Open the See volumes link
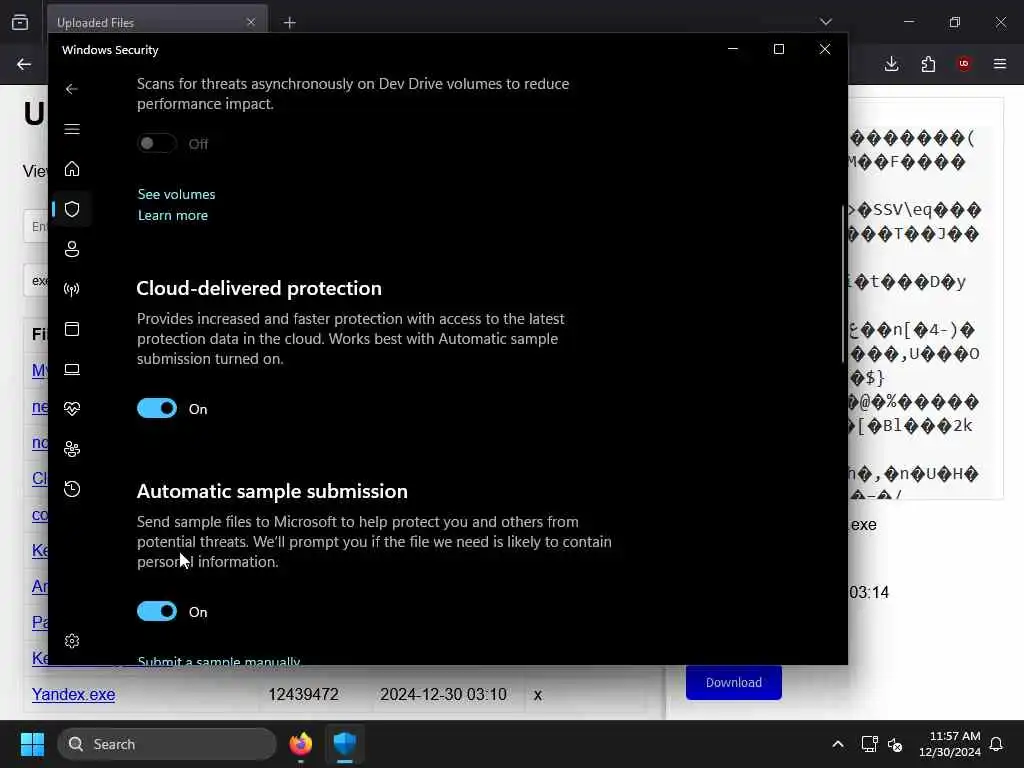Viewport: 1024px width, 768px height. coord(176,195)
